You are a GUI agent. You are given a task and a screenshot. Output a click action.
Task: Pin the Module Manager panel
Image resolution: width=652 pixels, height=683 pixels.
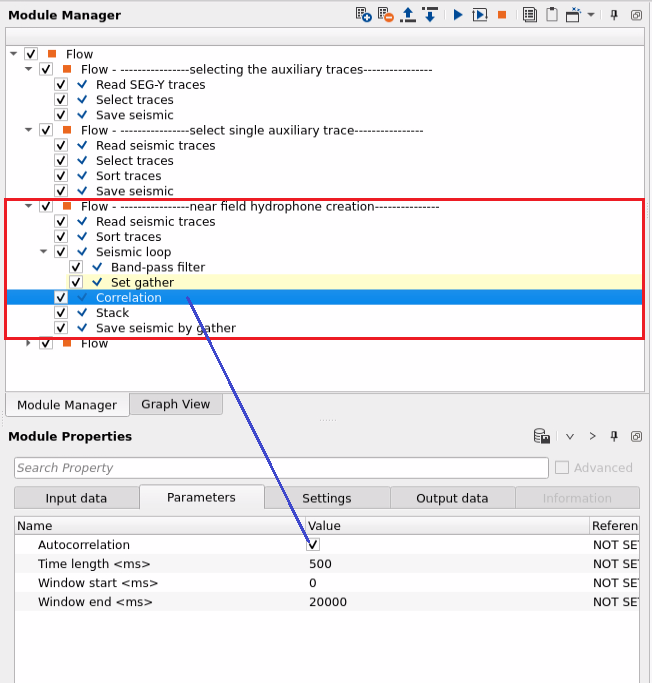[614, 15]
